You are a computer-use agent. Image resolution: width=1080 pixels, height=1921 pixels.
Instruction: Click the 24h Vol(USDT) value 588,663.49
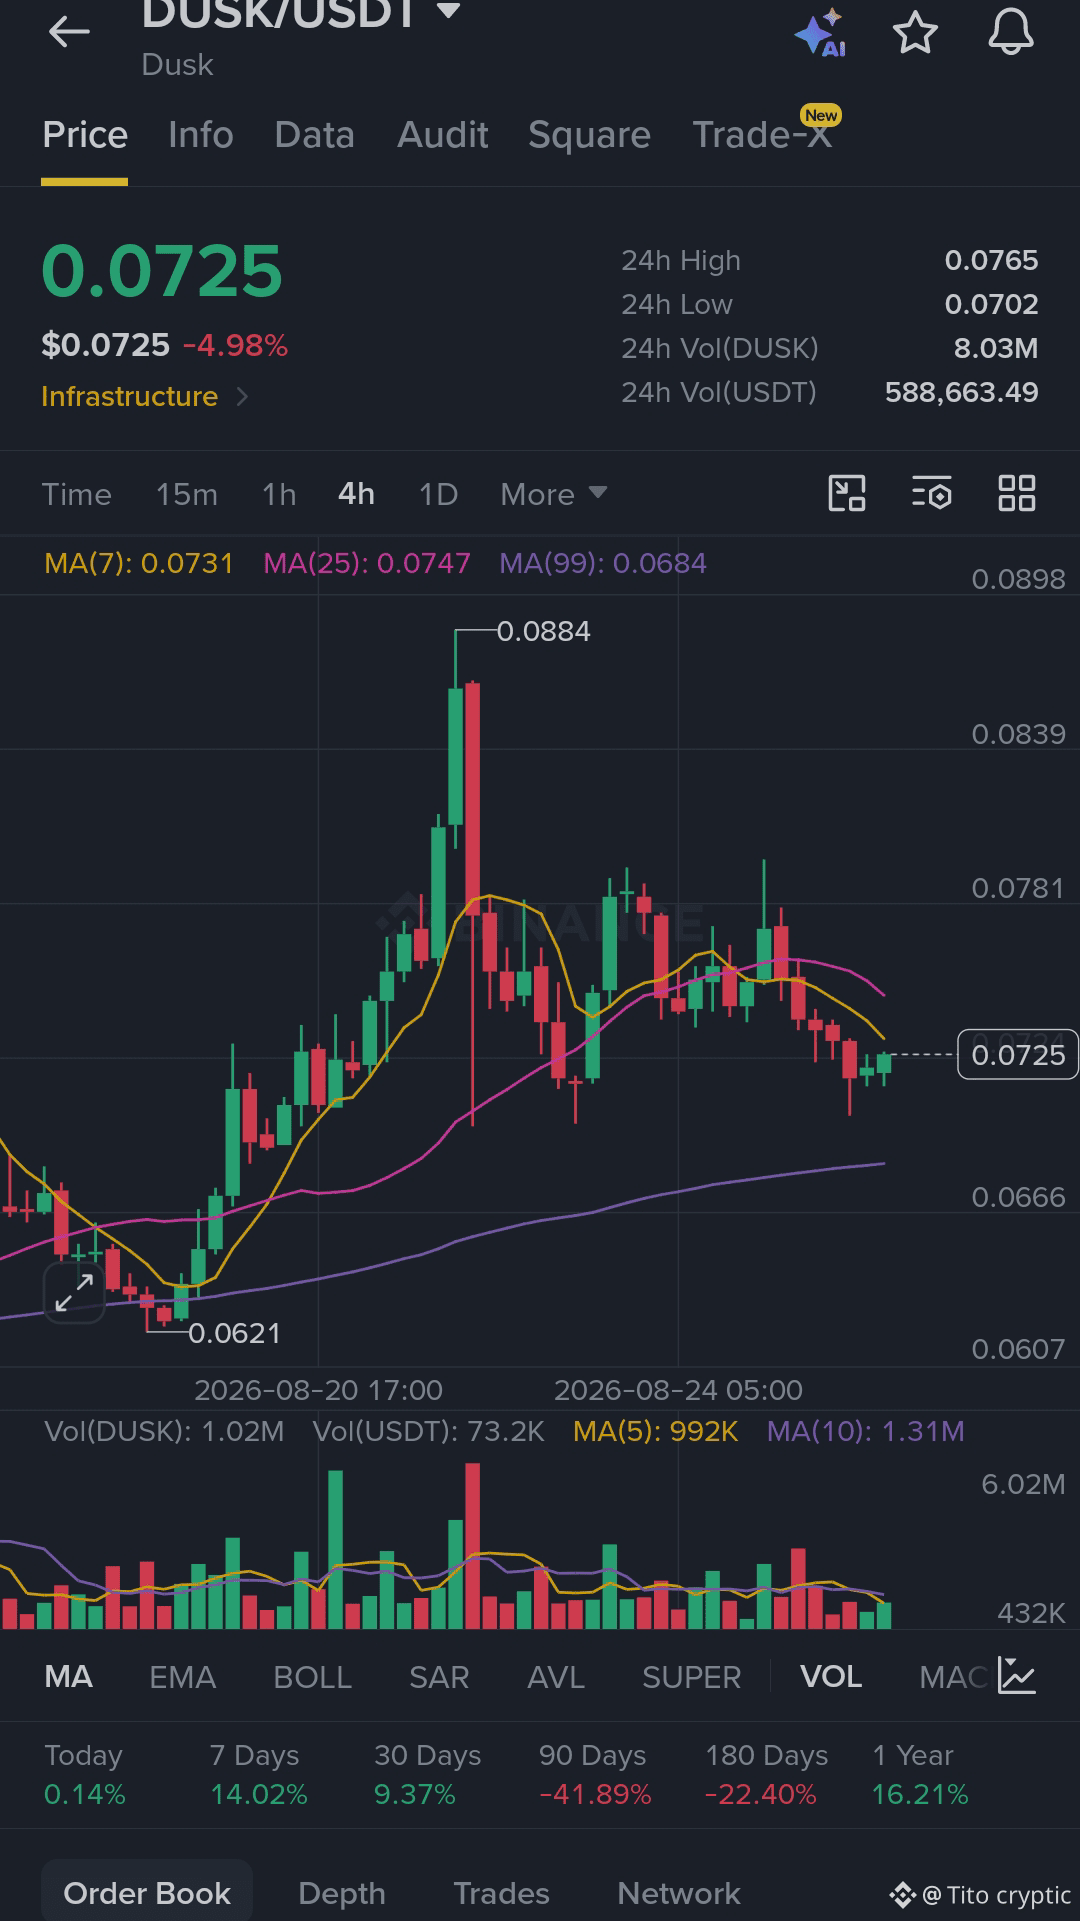tap(961, 392)
